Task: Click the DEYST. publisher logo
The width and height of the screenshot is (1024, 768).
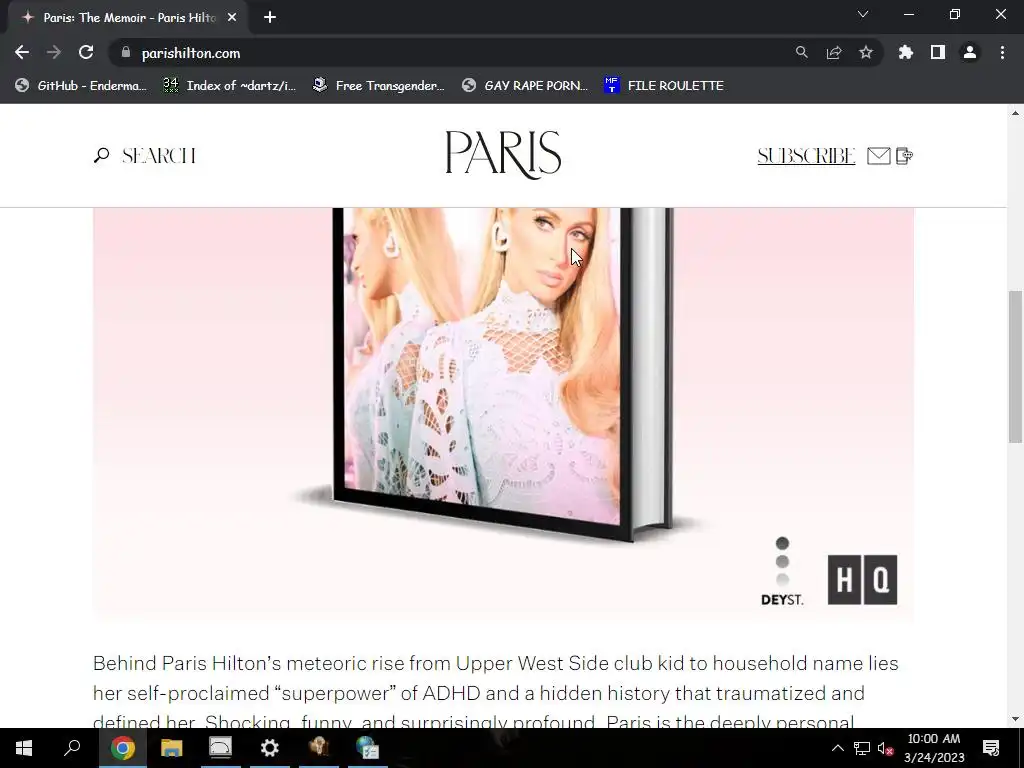Action: click(782, 571)
